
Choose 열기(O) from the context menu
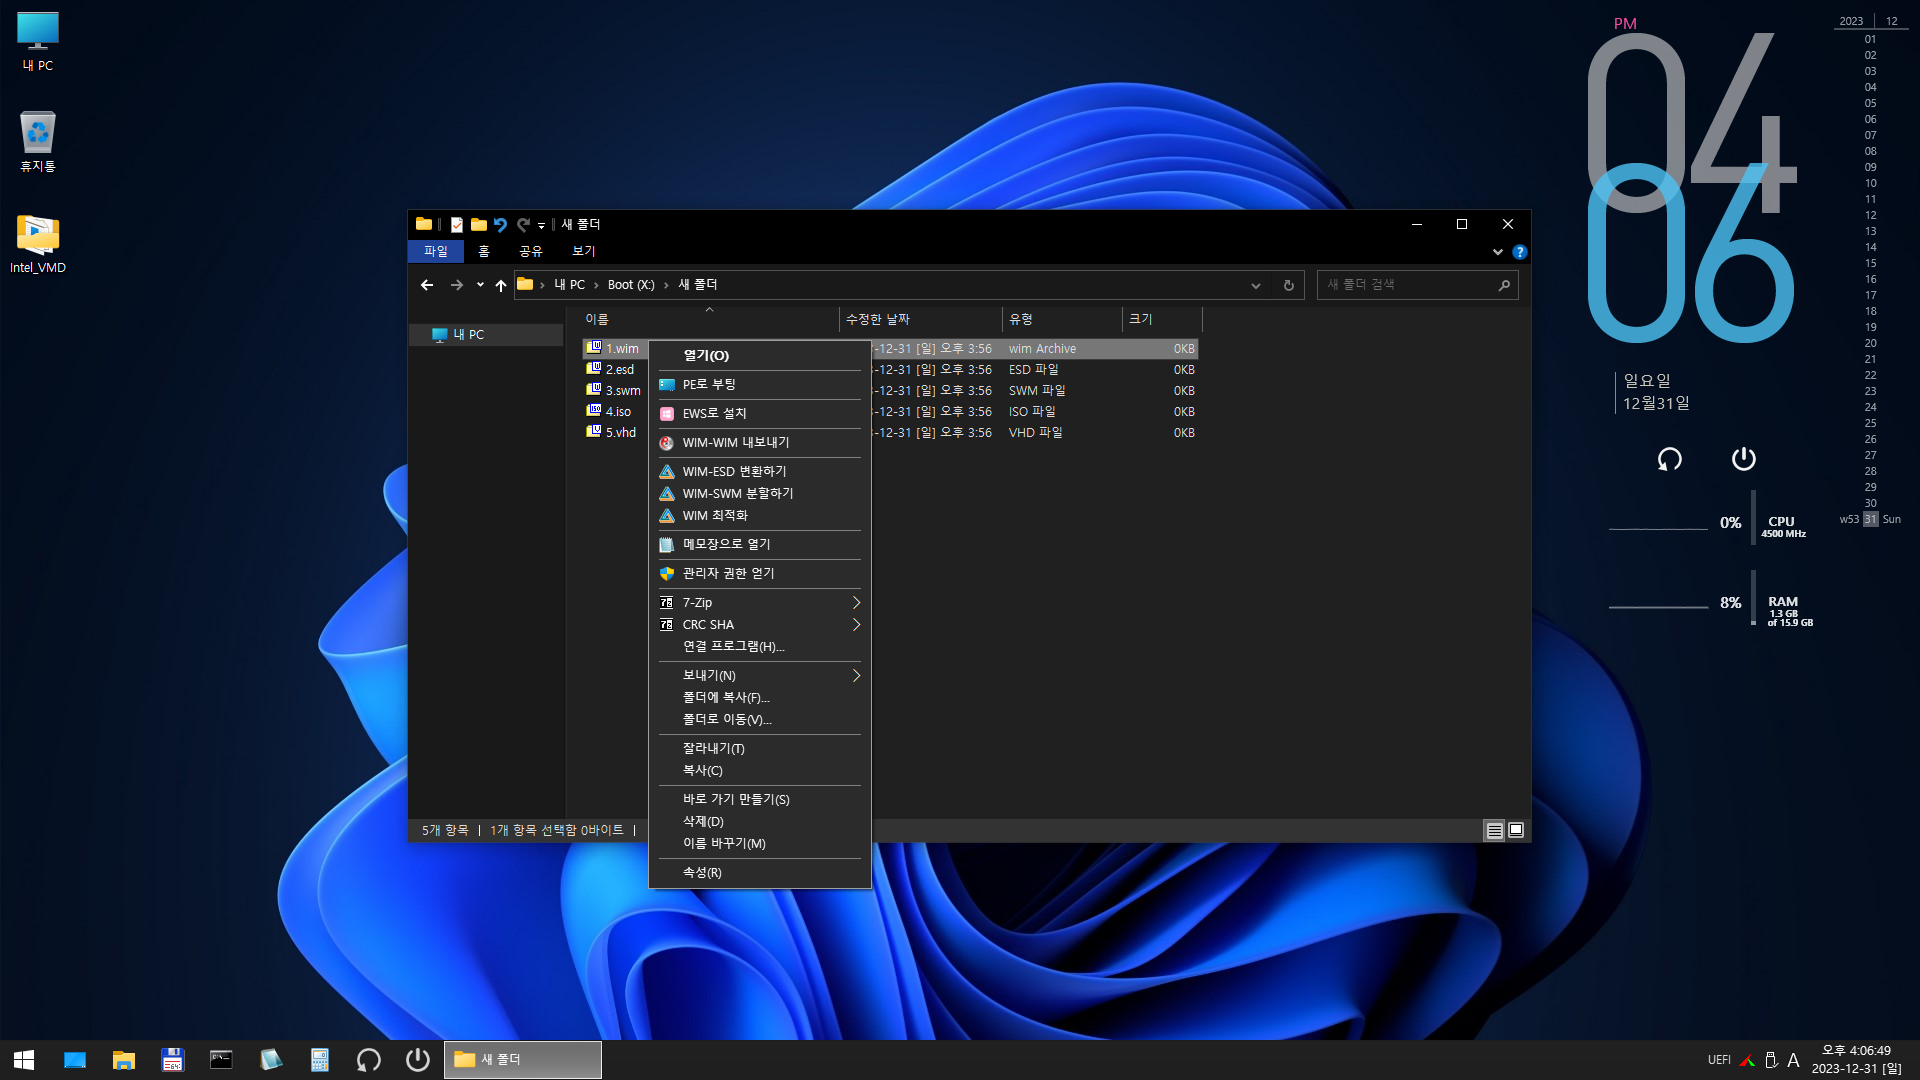(x=760, y=356)
